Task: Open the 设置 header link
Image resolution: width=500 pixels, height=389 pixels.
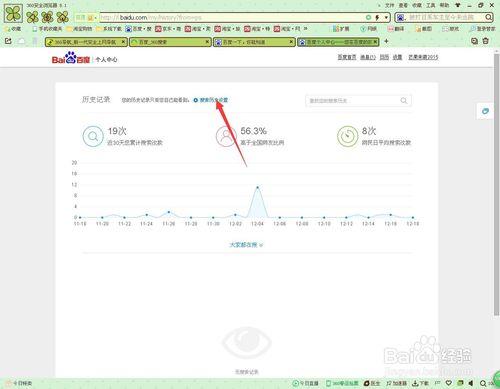Action: (x=397, y=57)
